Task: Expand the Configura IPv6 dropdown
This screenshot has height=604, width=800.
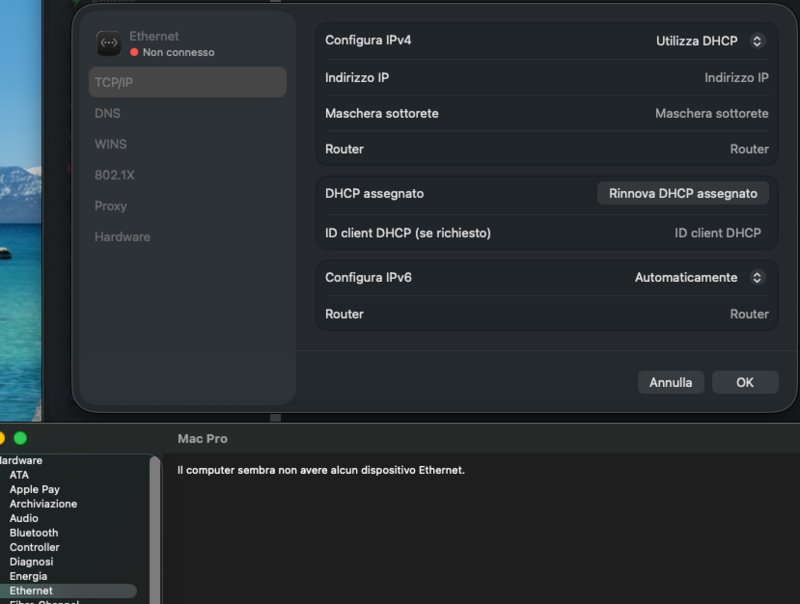Action: point(699,278)
